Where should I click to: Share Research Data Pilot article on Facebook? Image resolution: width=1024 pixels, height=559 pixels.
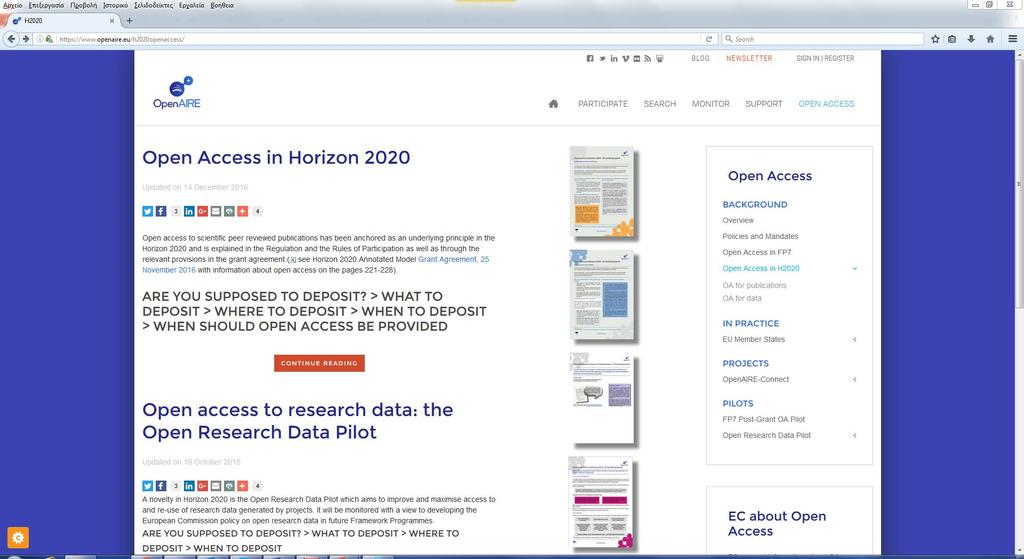161,486
